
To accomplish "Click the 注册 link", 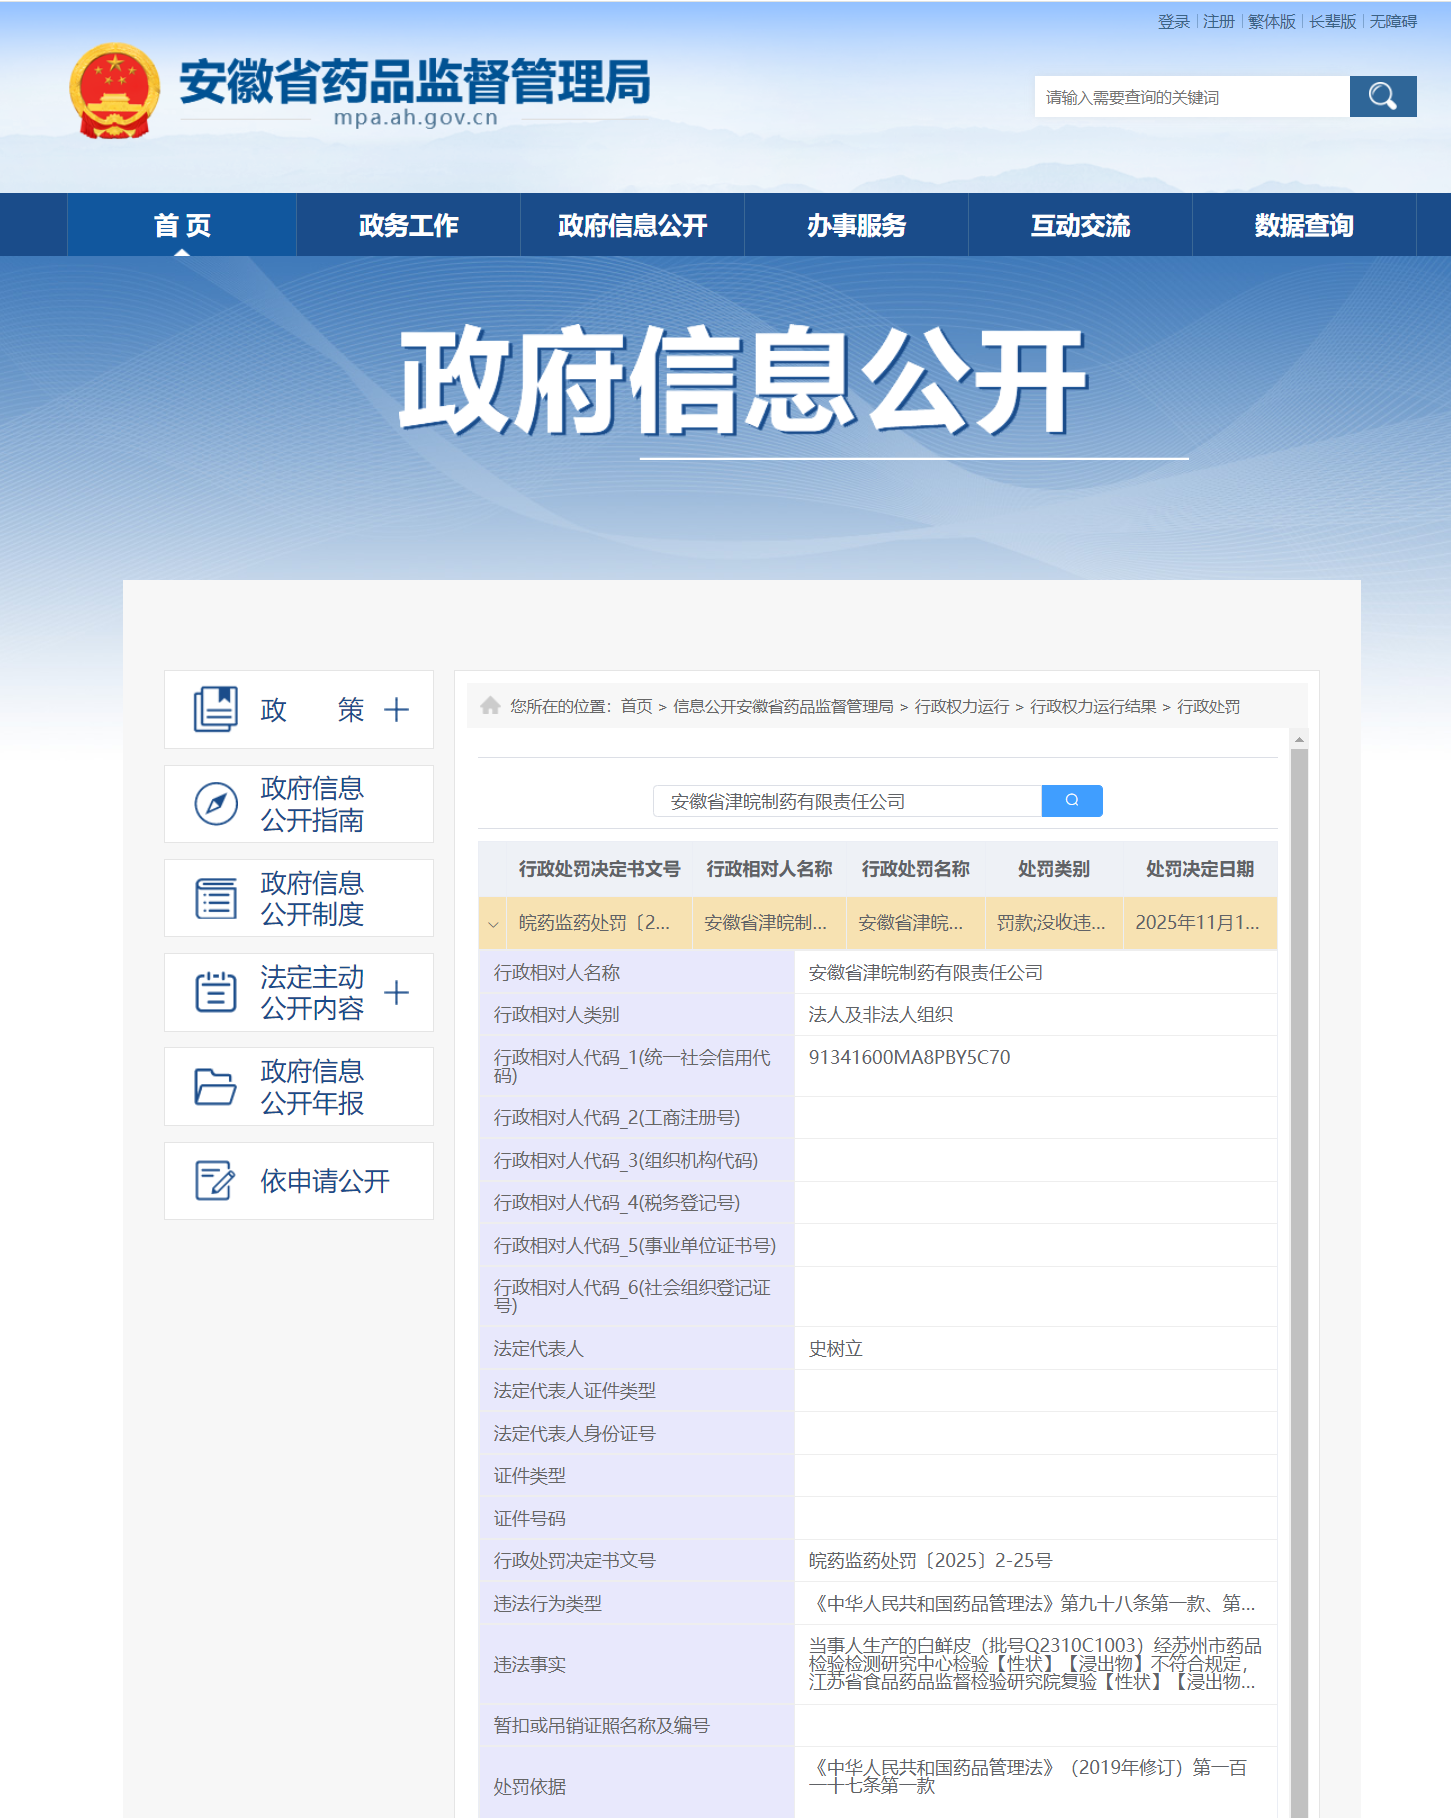I will pyautogui.click(x=1219, y=22).
